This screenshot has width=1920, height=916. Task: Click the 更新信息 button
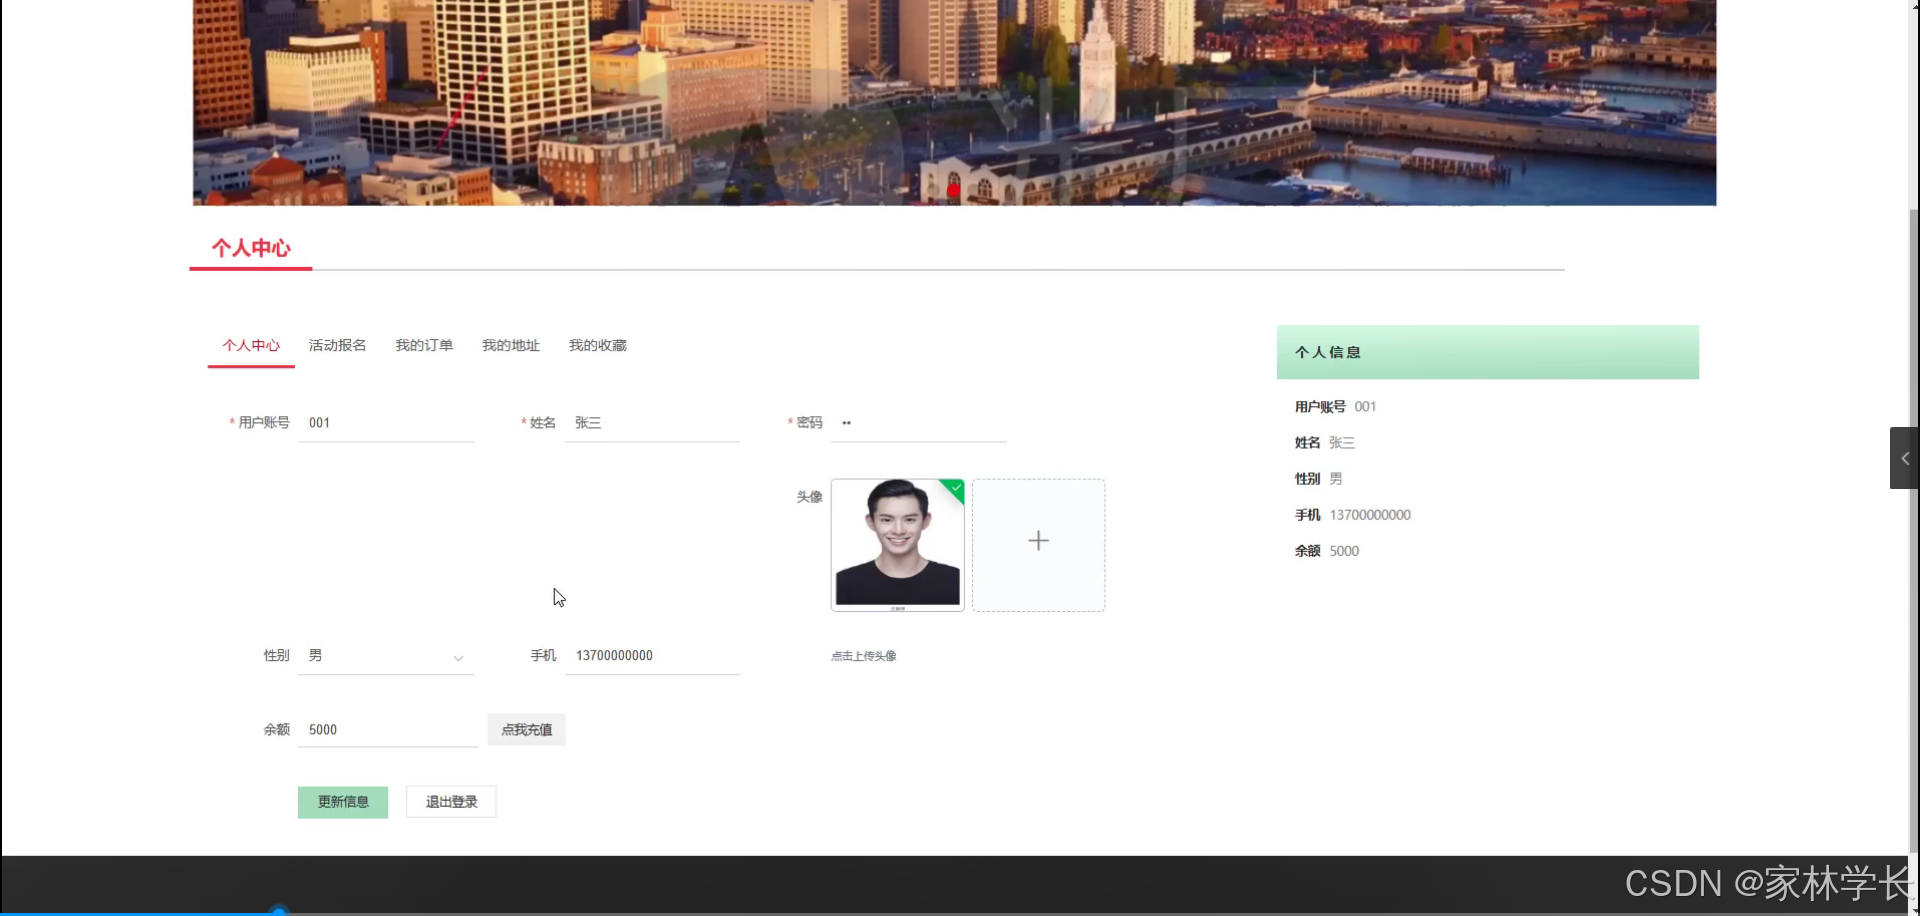[x=342, y=801]
